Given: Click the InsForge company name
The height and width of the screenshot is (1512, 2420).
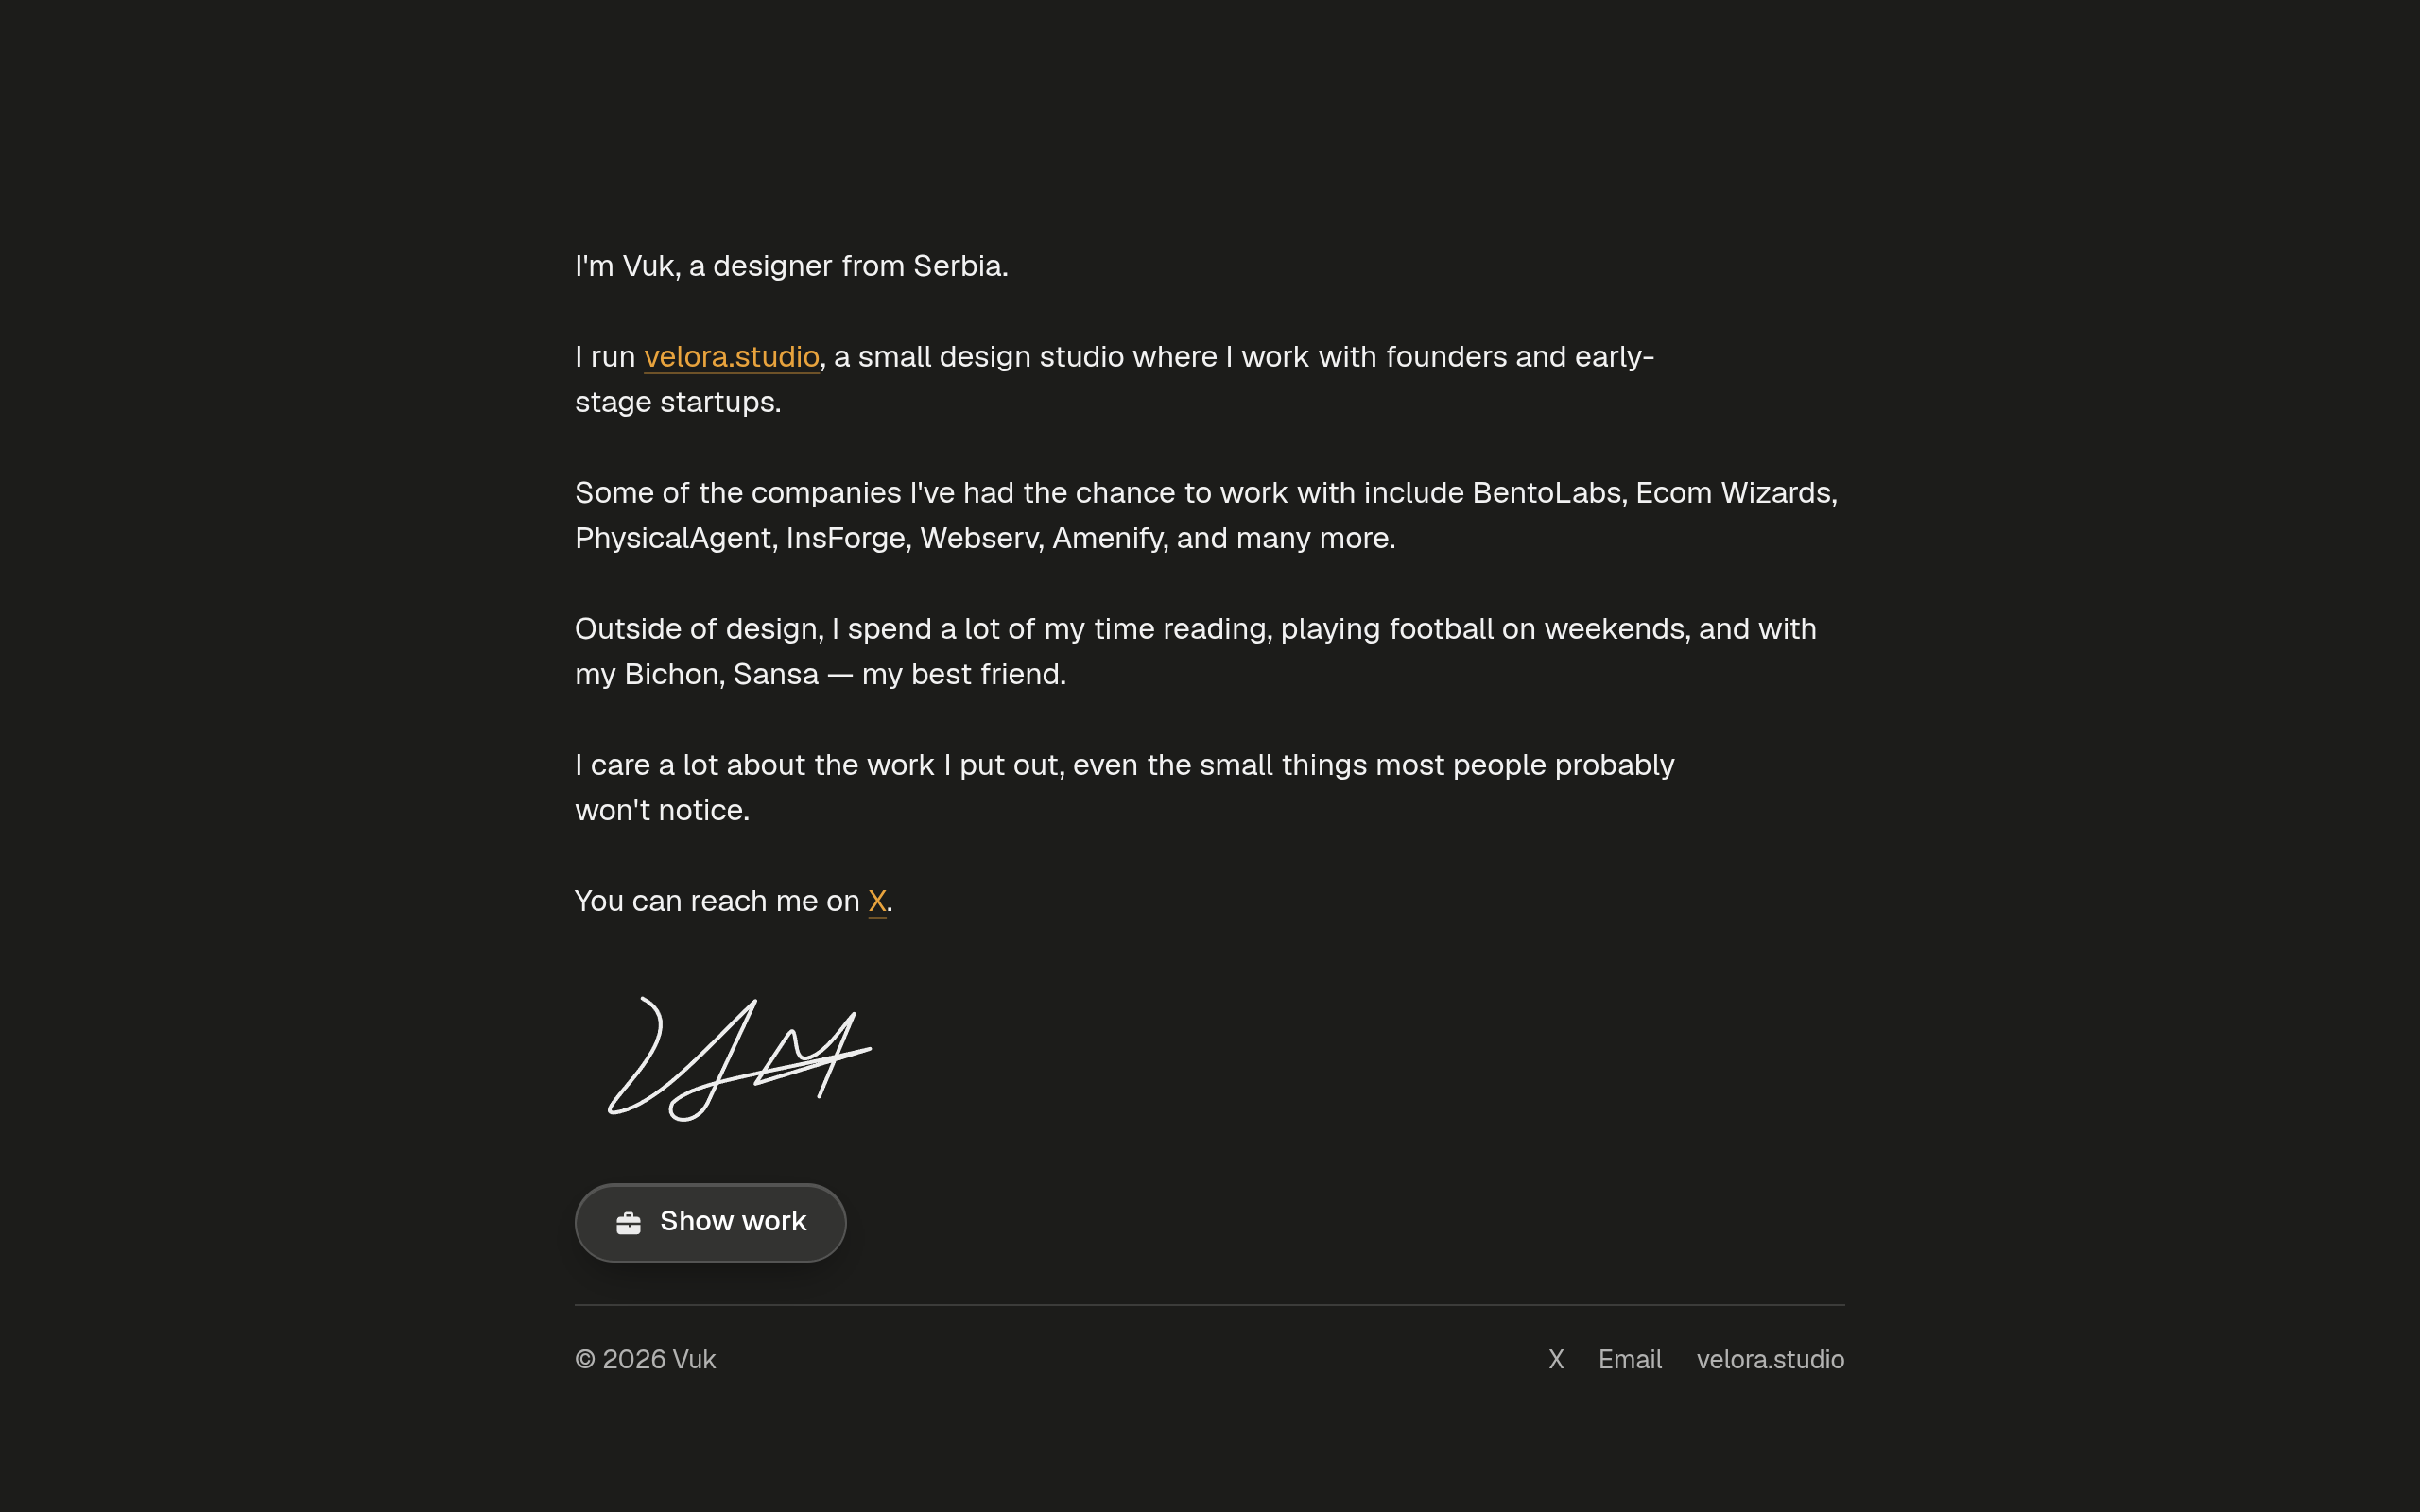Looking at the screenshot, I should 845,539.
